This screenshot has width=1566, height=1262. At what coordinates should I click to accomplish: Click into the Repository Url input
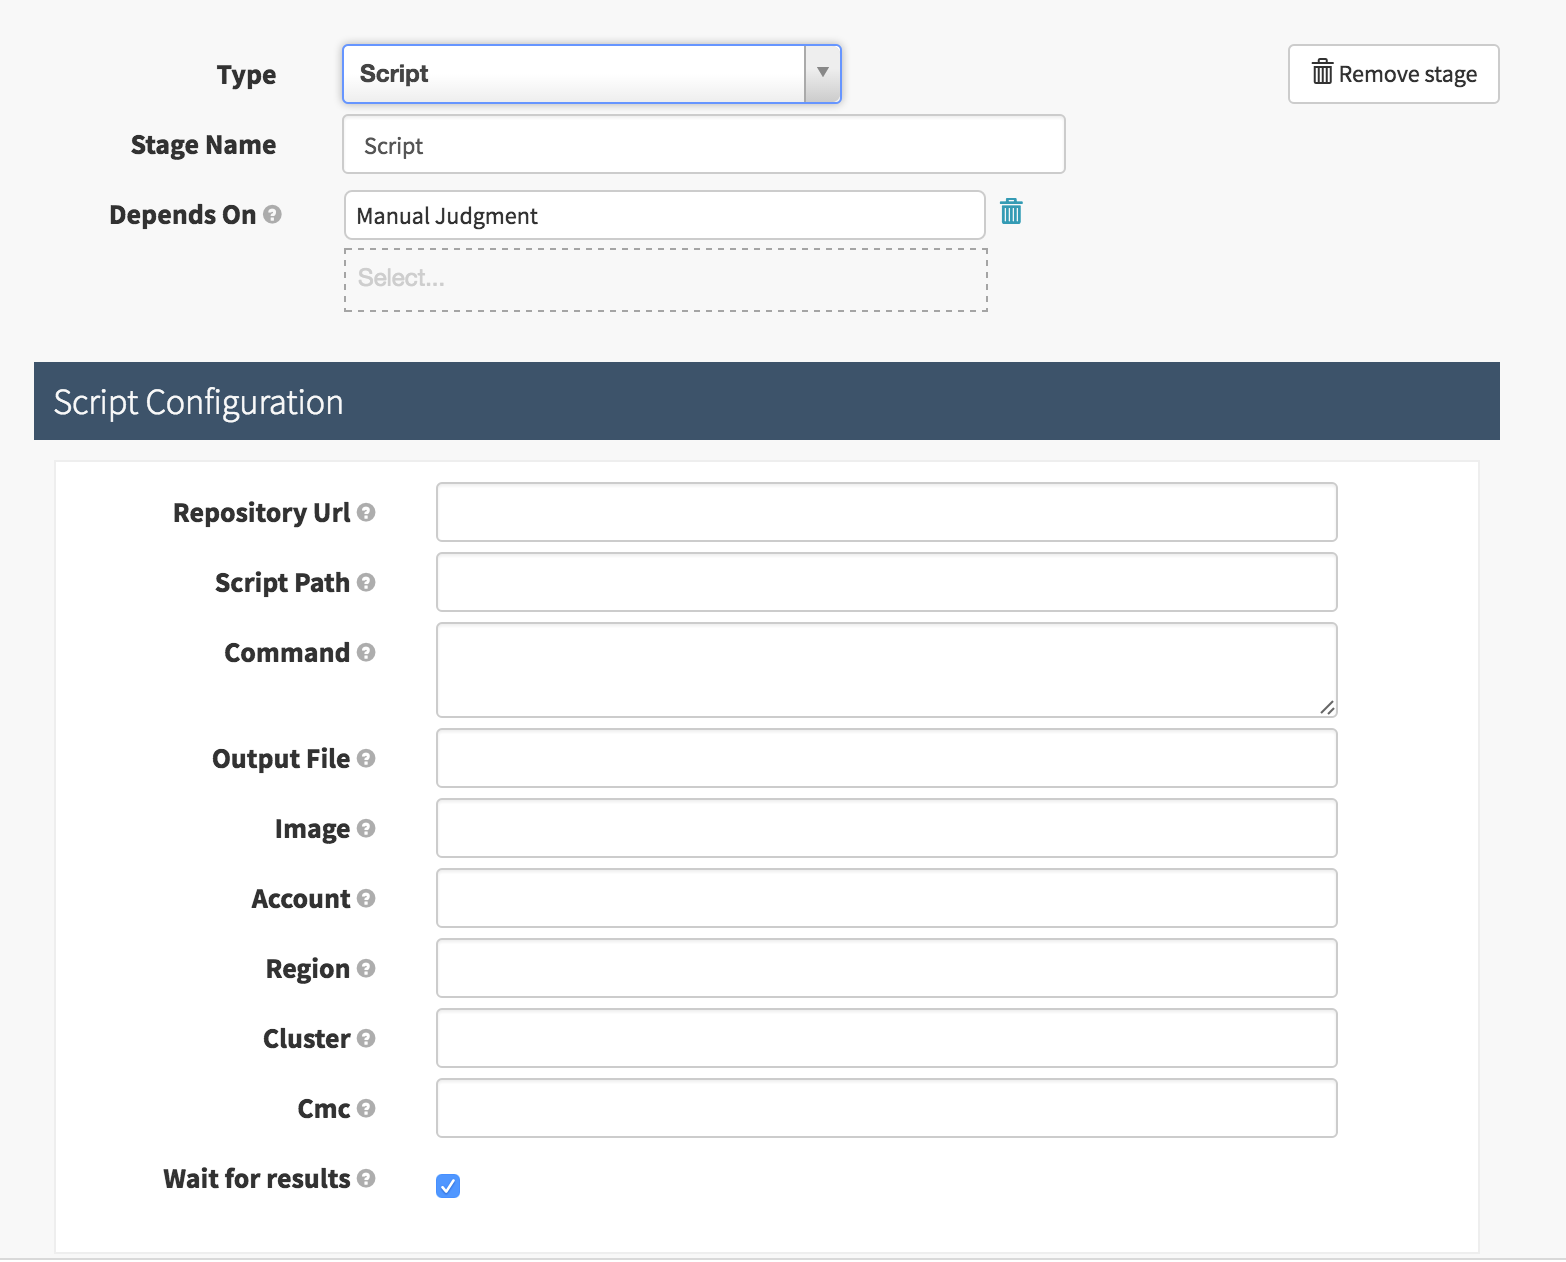pos(886,512)
